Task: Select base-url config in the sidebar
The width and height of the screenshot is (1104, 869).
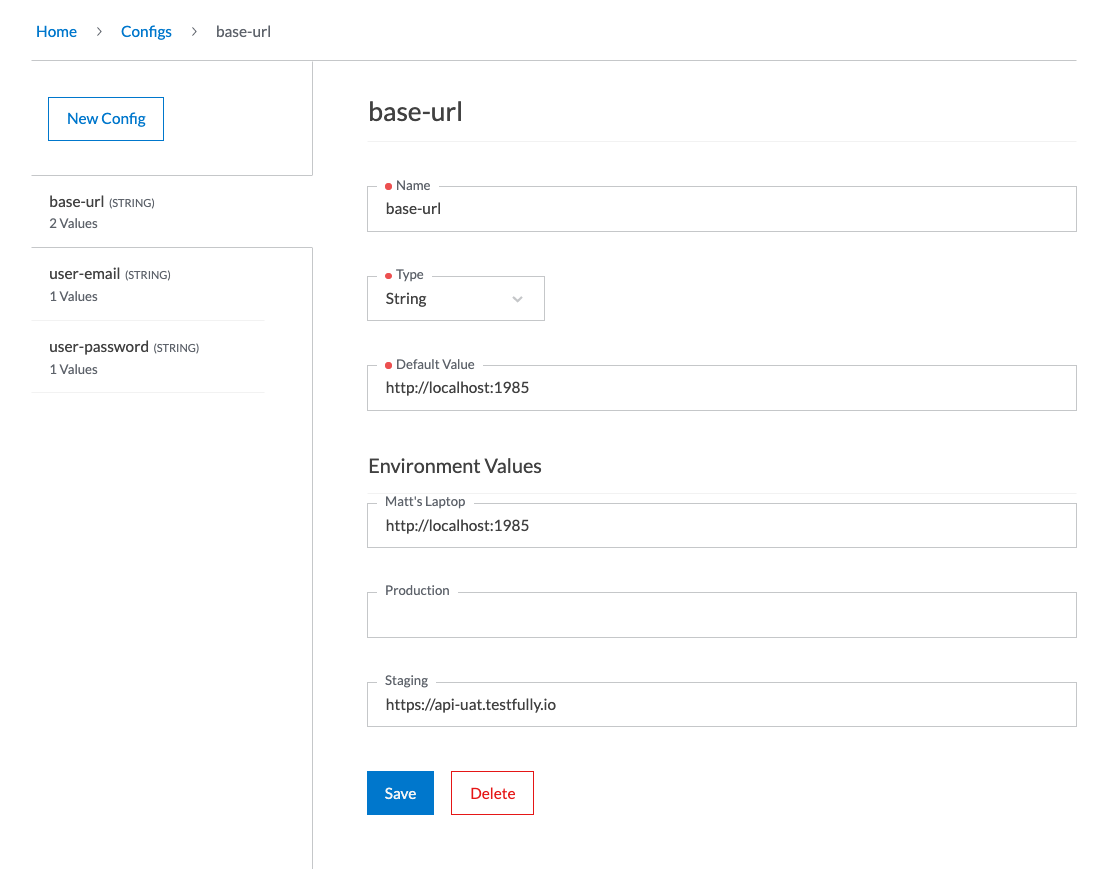Action: pos(172,212)
